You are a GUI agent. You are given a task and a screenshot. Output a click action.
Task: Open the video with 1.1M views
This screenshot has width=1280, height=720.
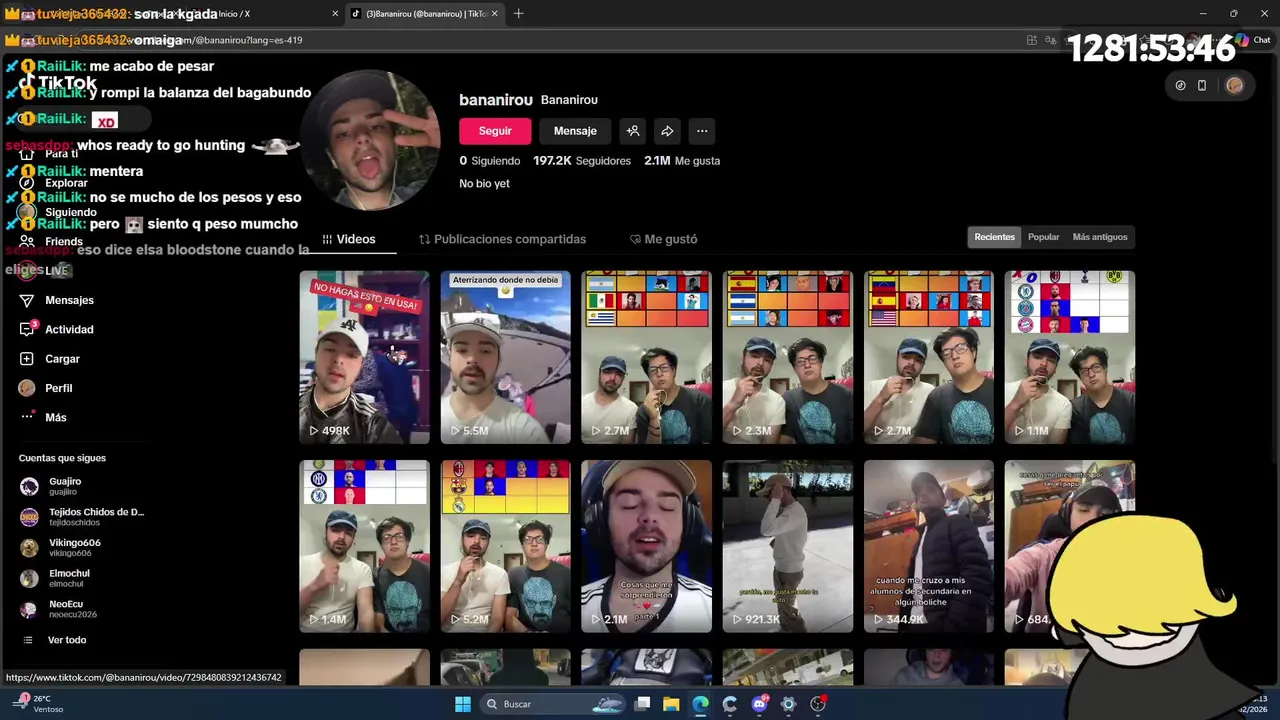point(1070,357)
